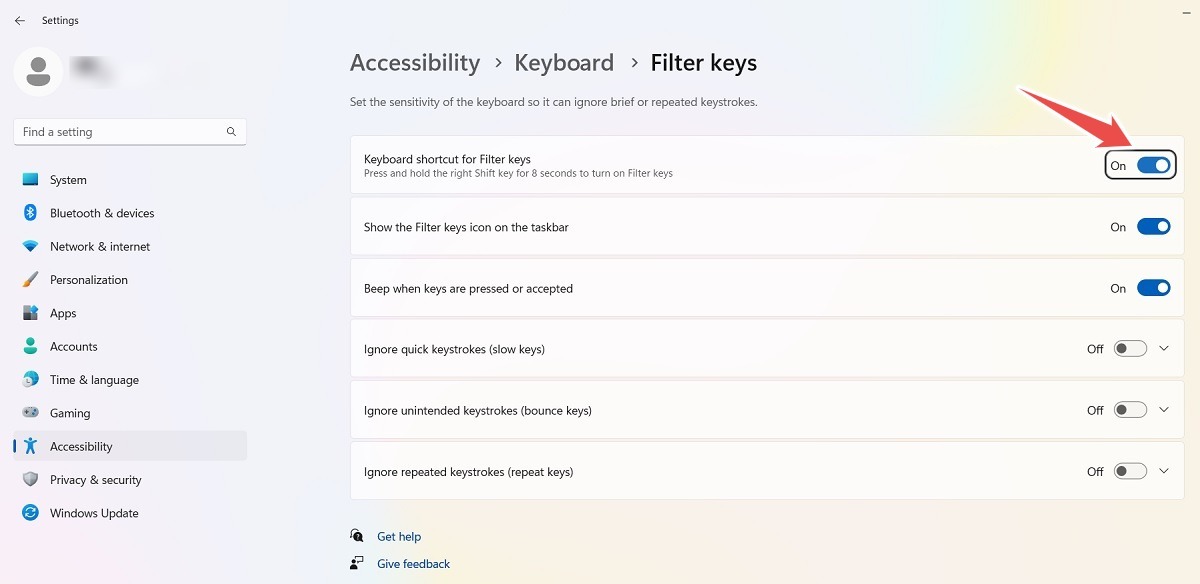Select Bluetooth & devices in the sidebar
The image size is (1200, 584).
coord(102,212)
